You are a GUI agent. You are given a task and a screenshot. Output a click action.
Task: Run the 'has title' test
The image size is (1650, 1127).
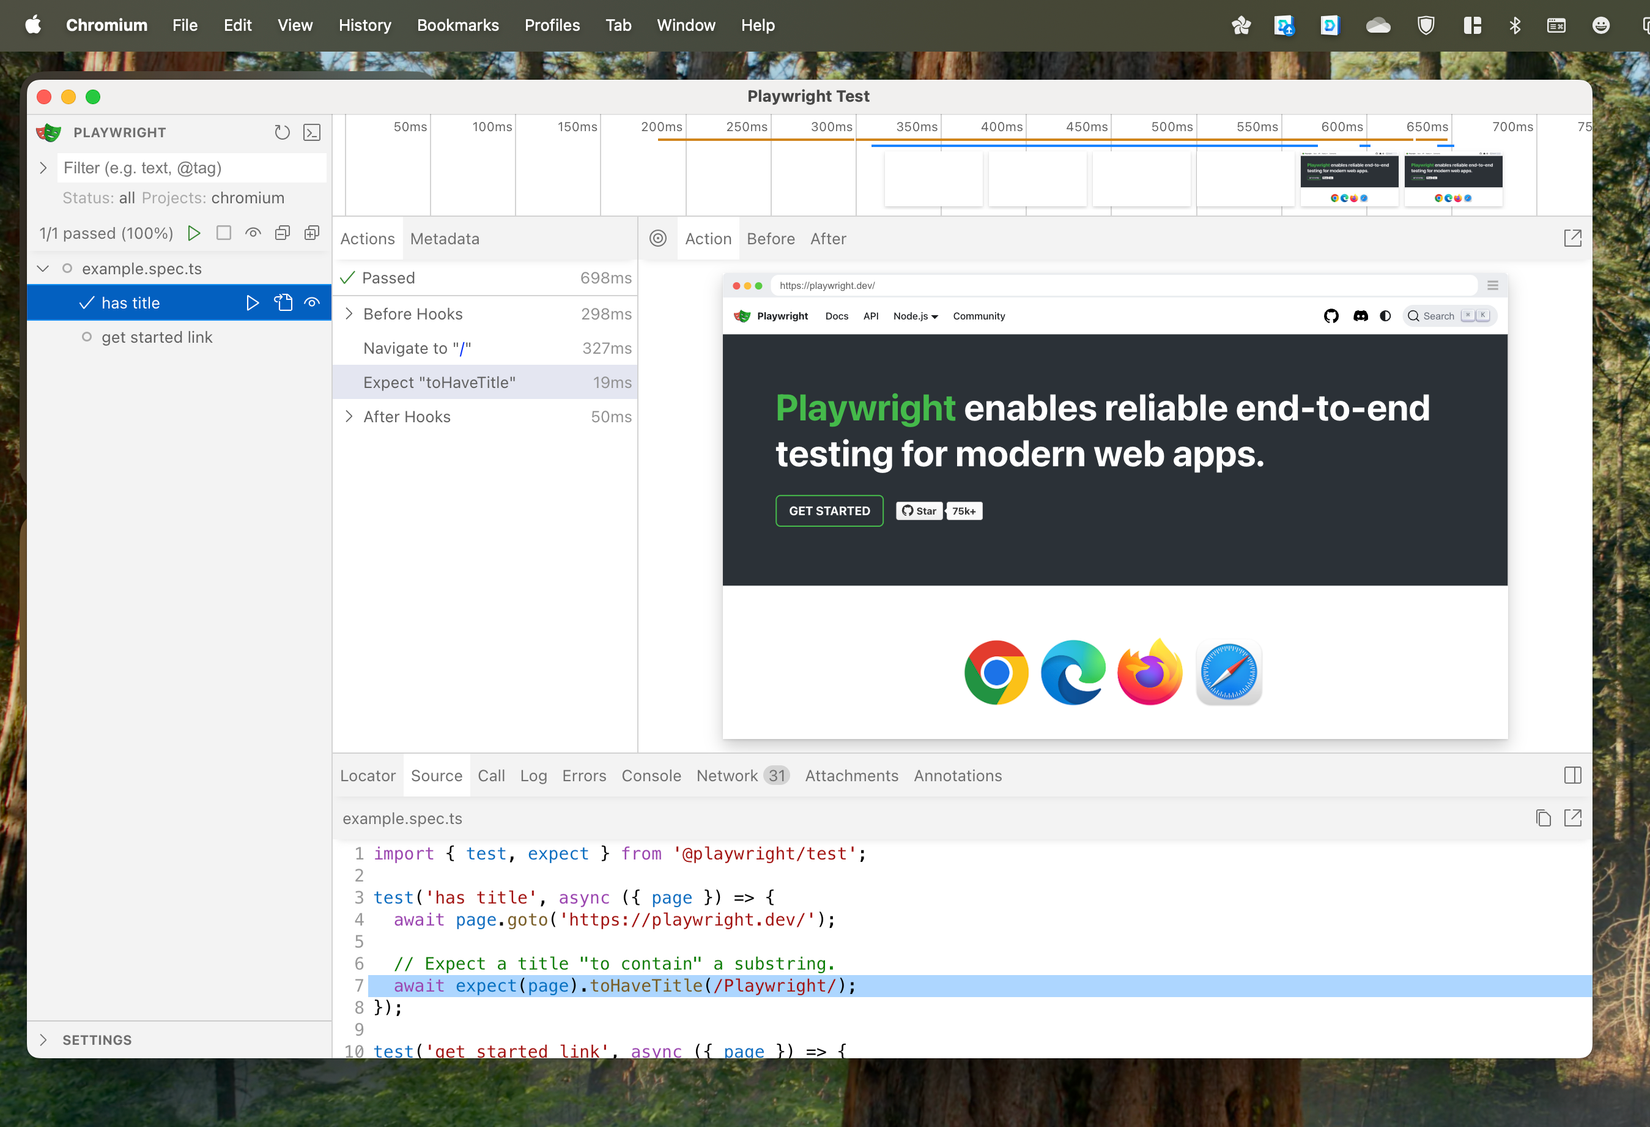[x=252, y=302]
